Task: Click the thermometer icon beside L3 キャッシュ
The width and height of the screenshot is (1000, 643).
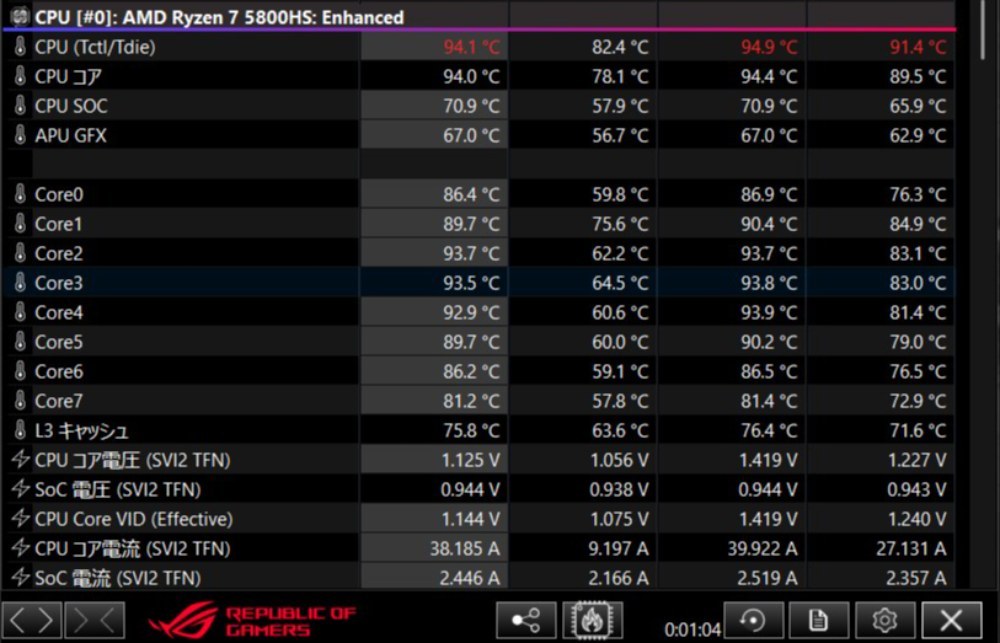Action: click(x=20, y=431)
